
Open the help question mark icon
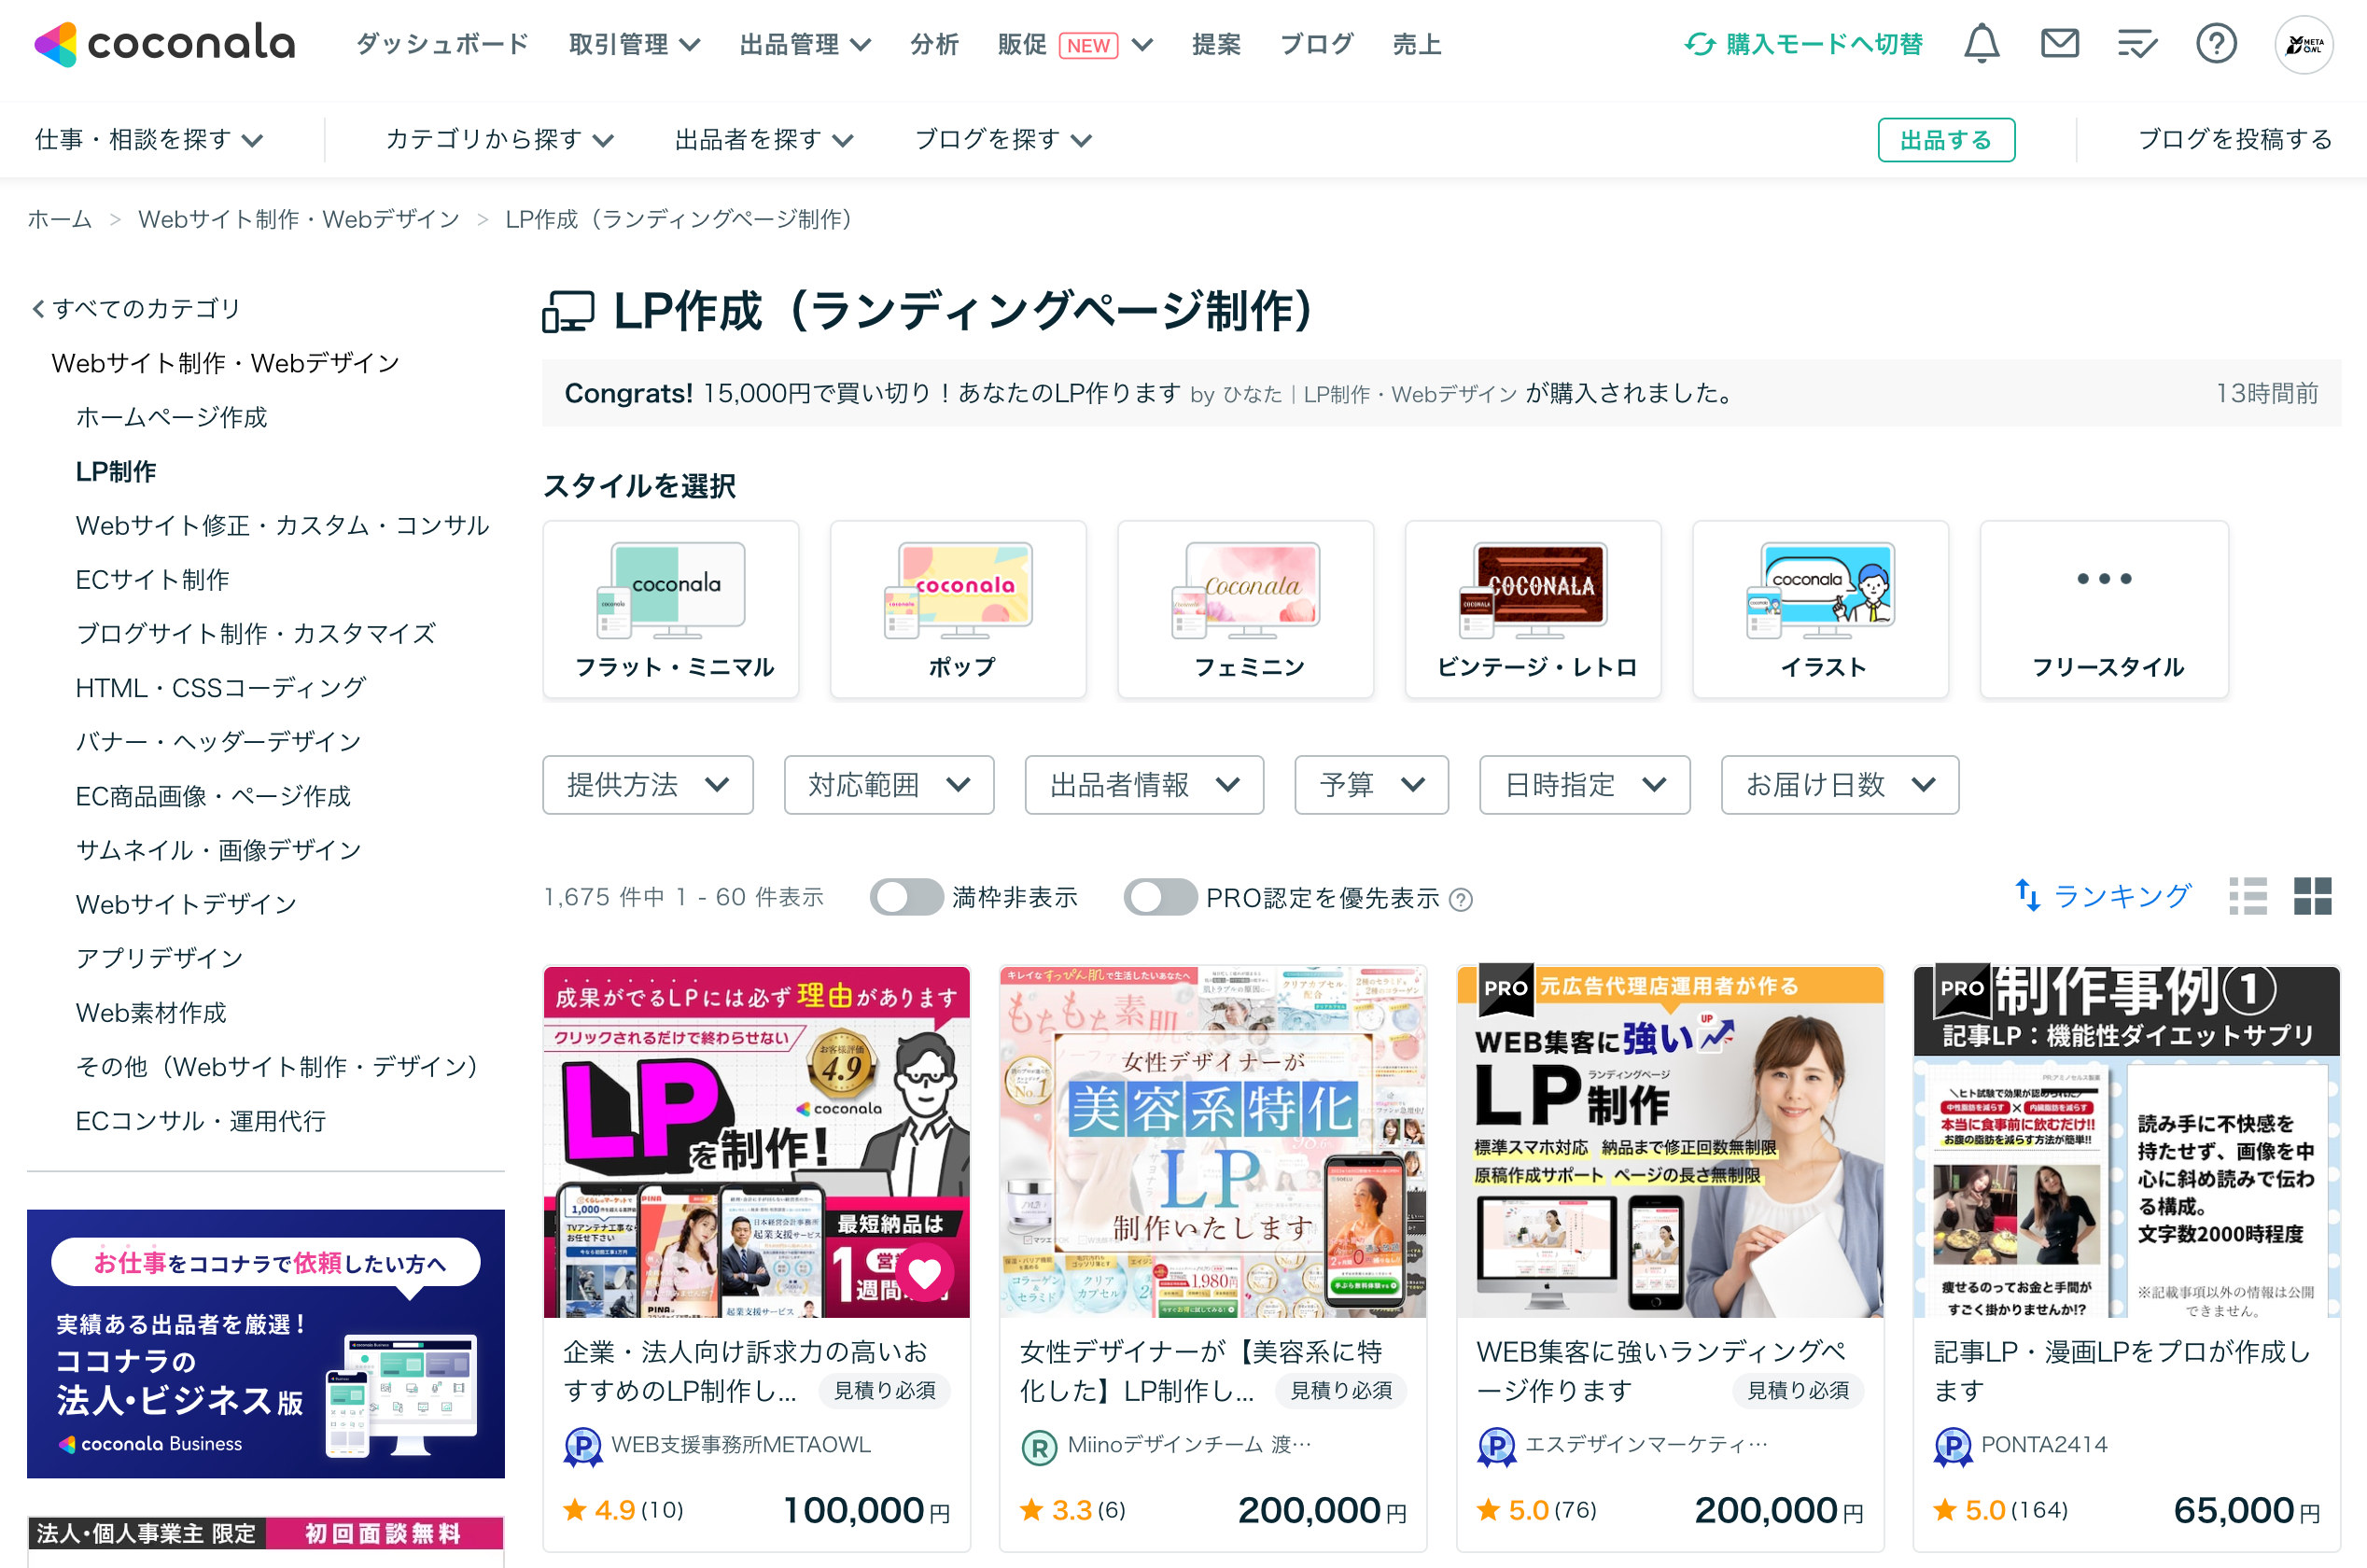(x=2216, y=44)
